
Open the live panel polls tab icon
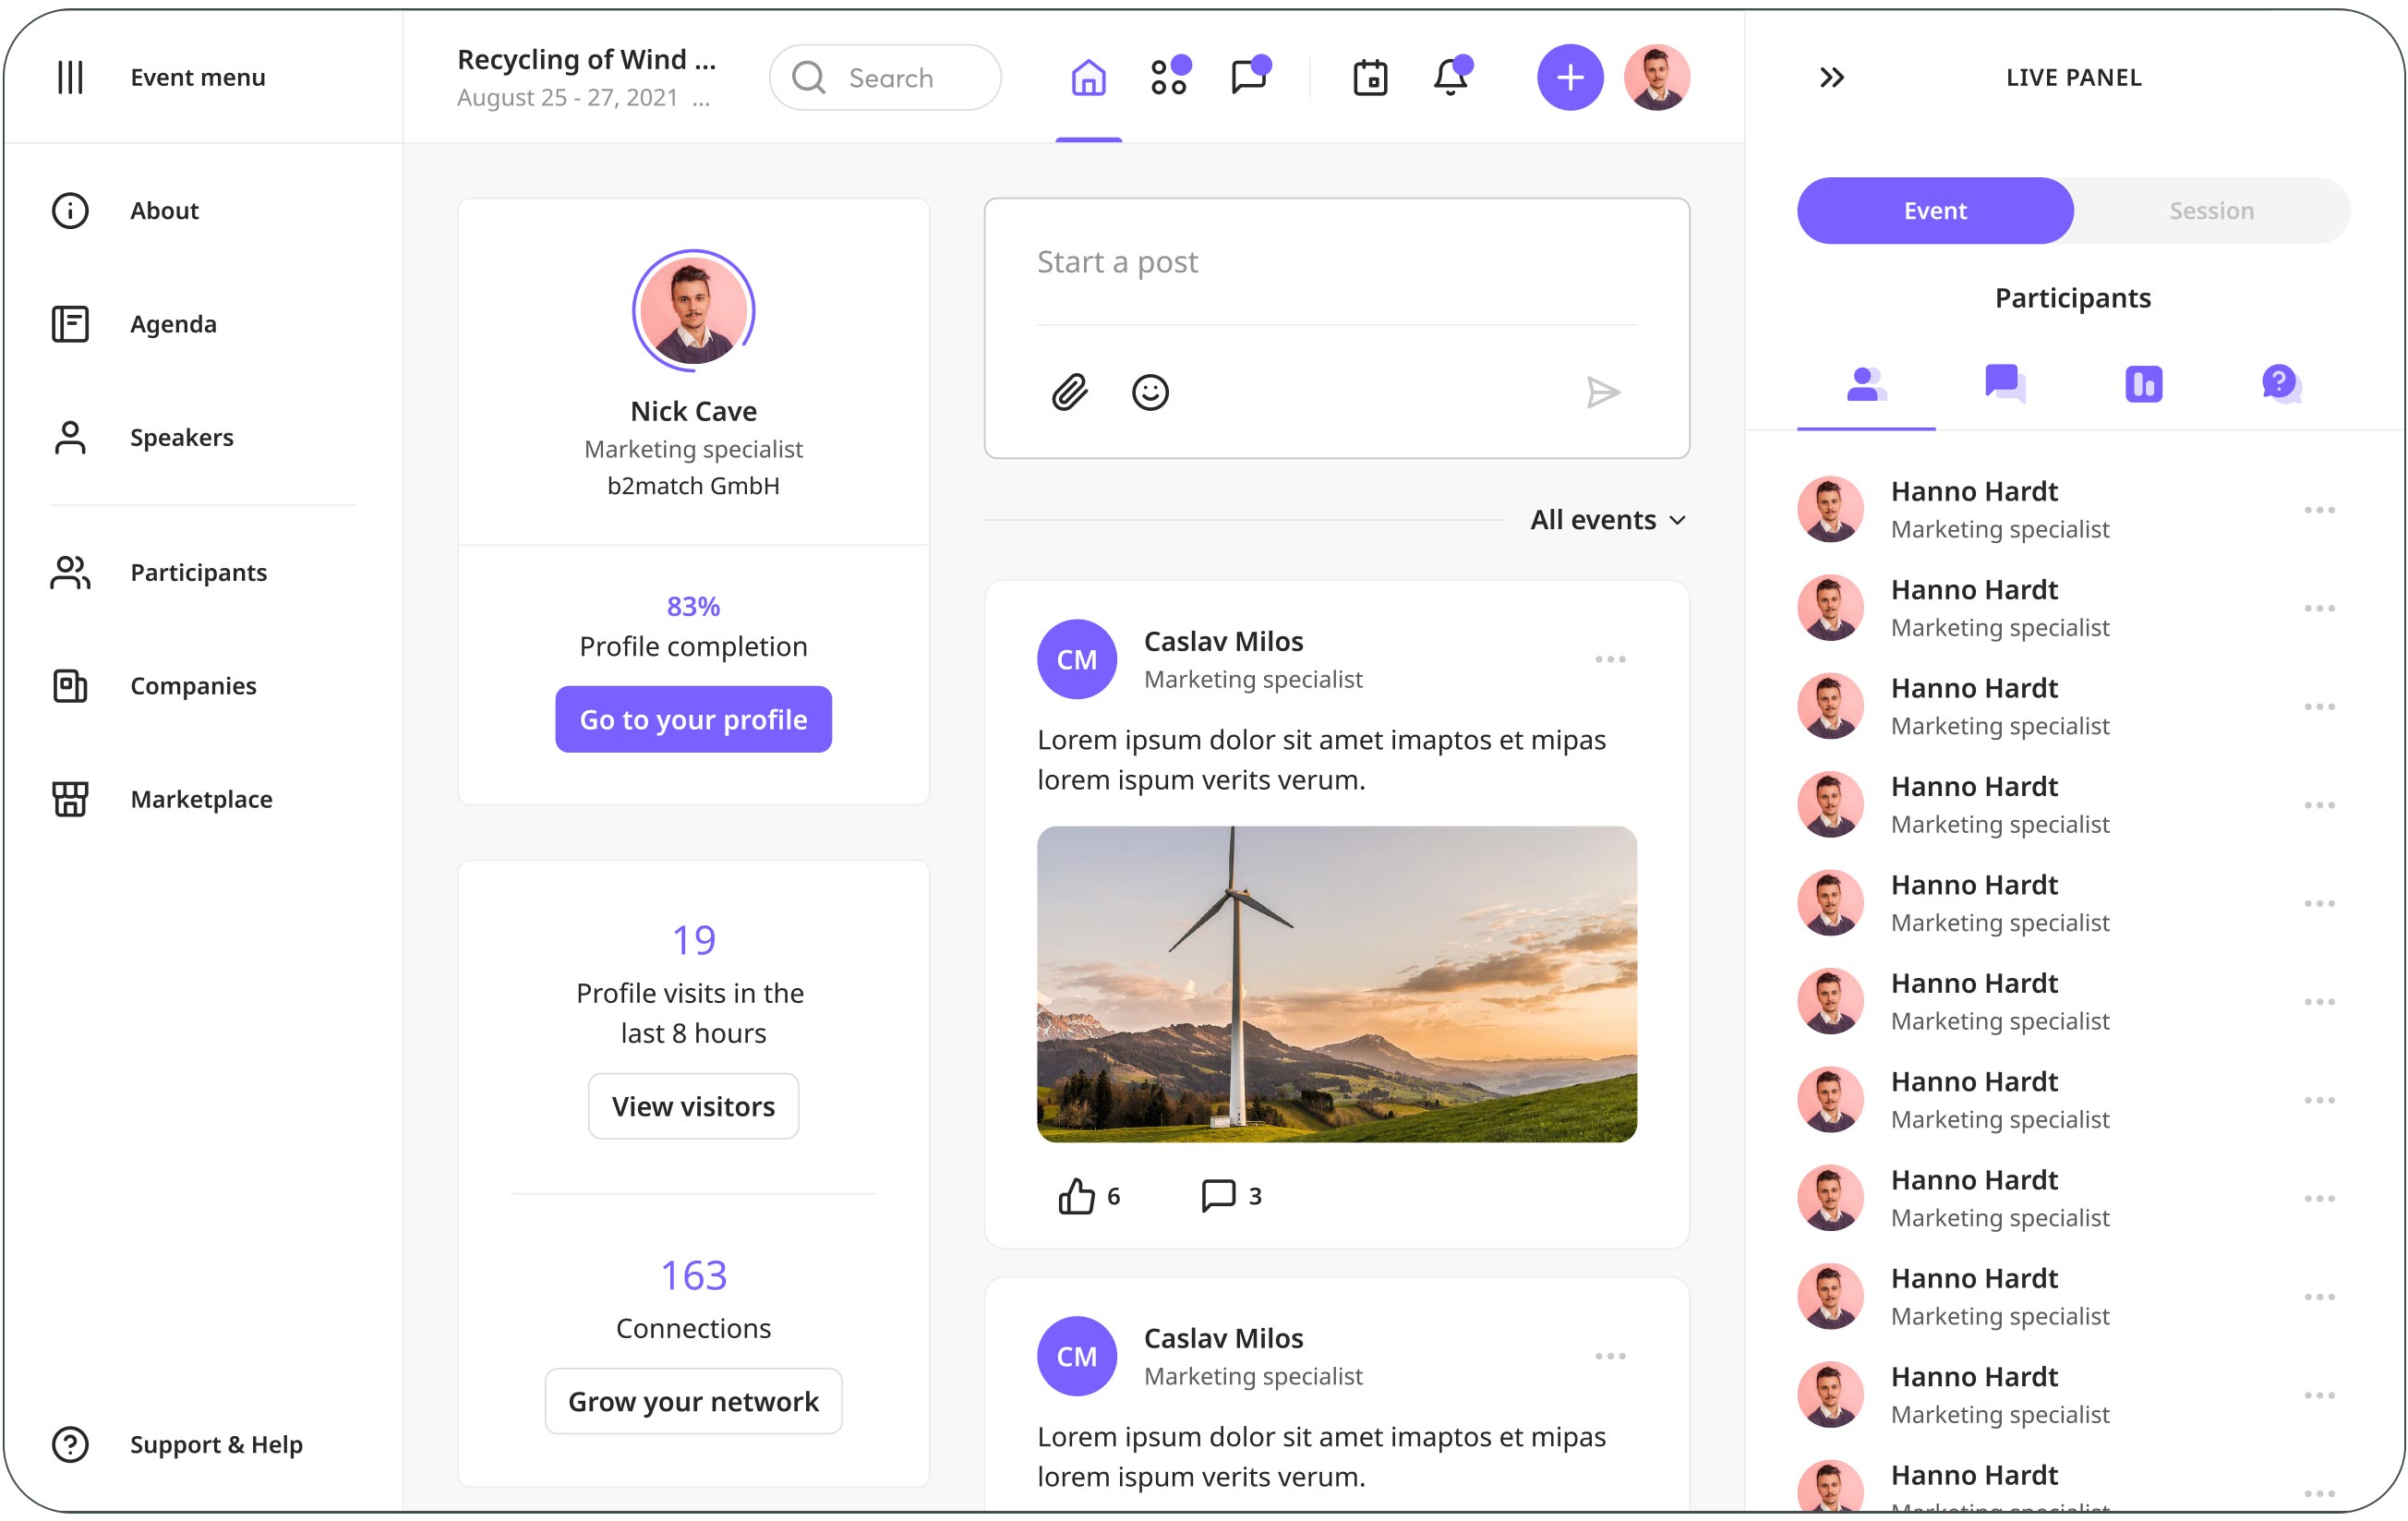[2143, 384]
